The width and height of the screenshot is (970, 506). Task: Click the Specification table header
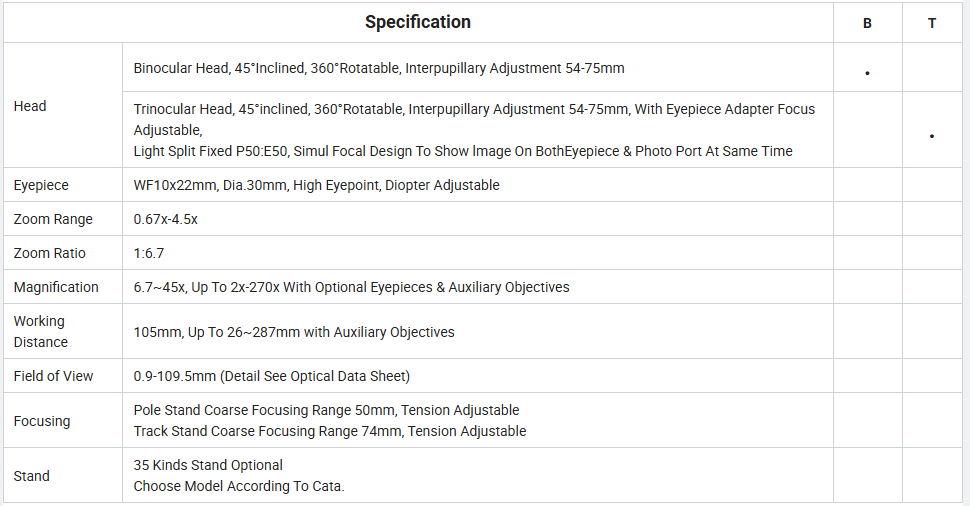pyautogui.click(x=418, y=22)
